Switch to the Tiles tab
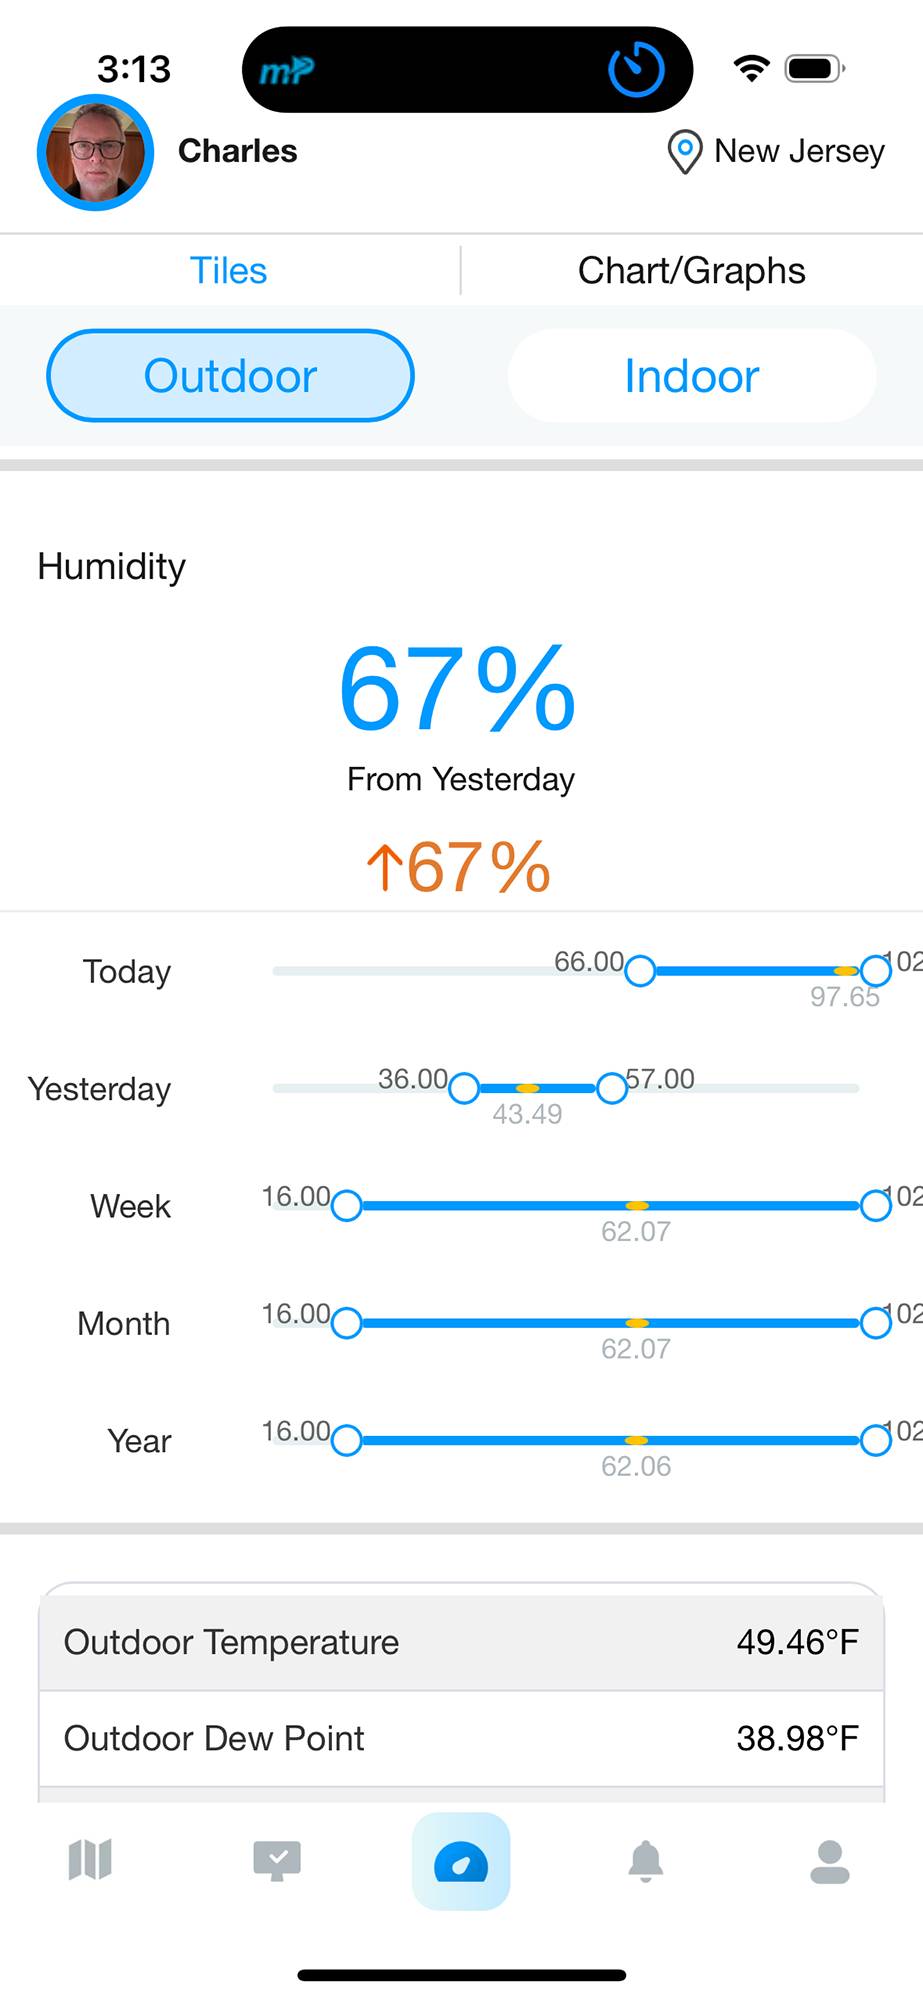 coord(229,271)
